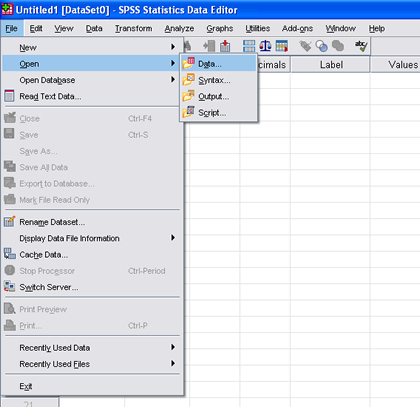Close the File menu via the File header

[11, 29]
